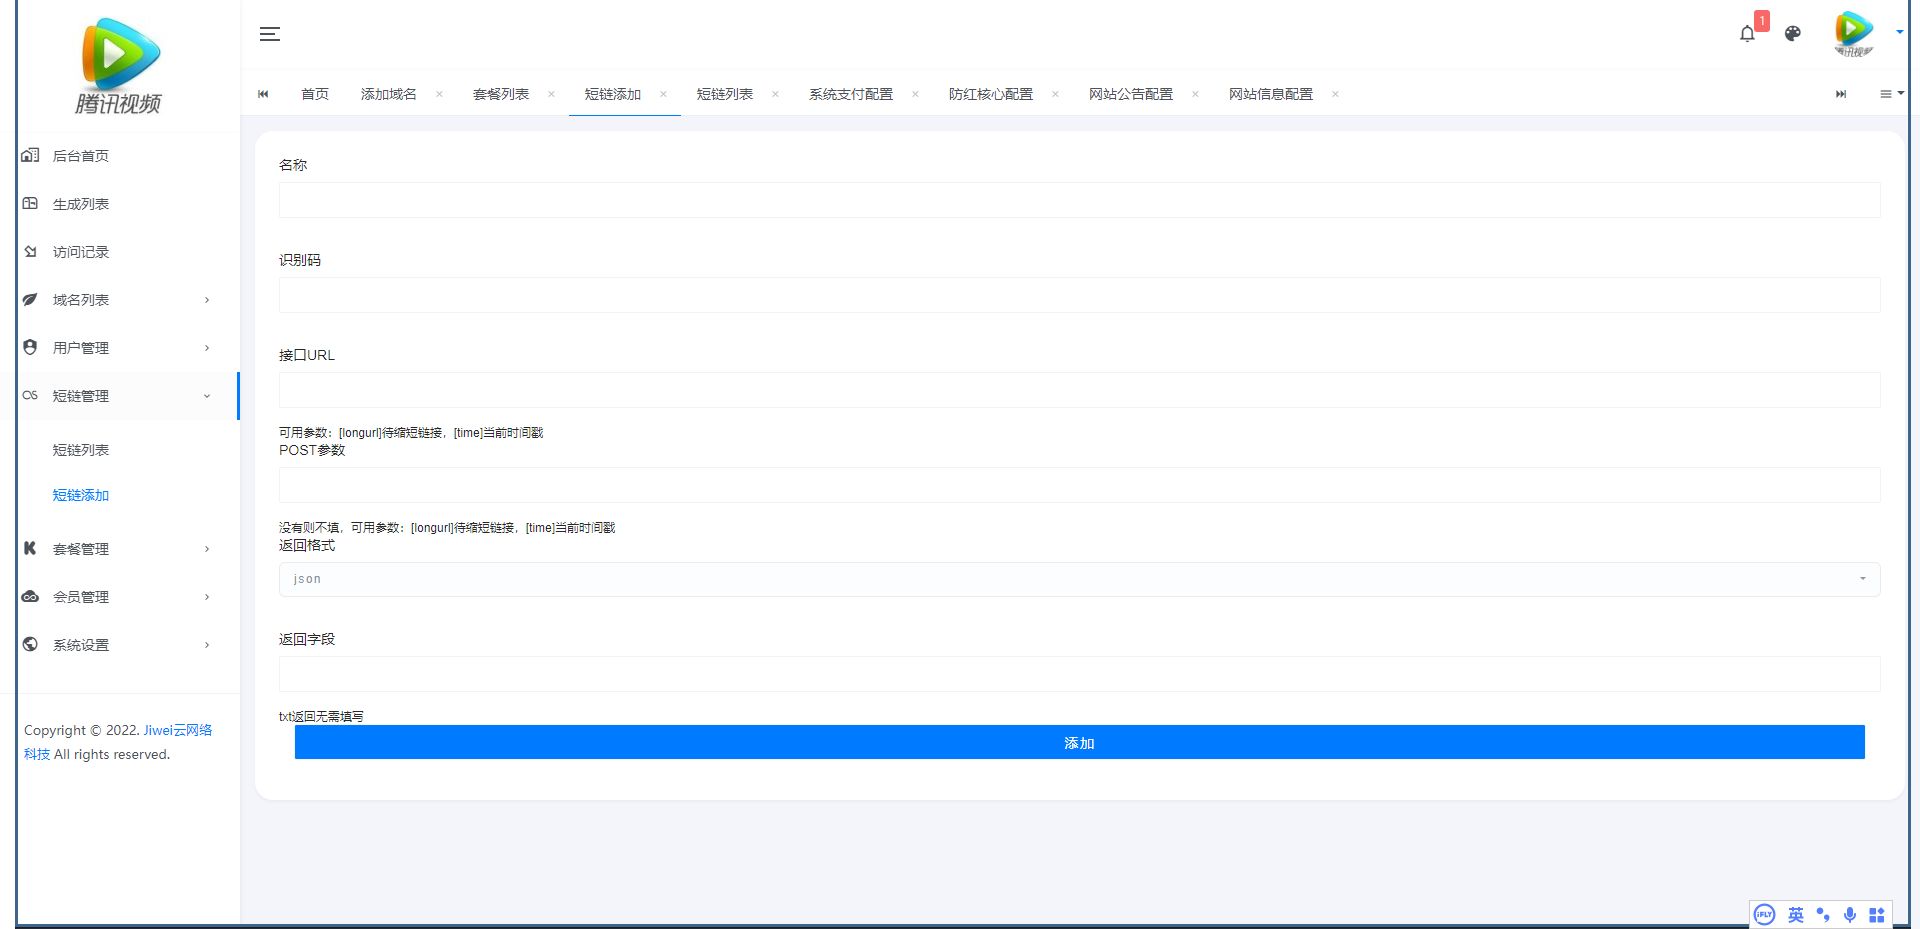Image resolution: width=1920 pixels, height=929 pixels.
Task: Expand the 系统设置 menu chevron
Action: tap(207, 645)
